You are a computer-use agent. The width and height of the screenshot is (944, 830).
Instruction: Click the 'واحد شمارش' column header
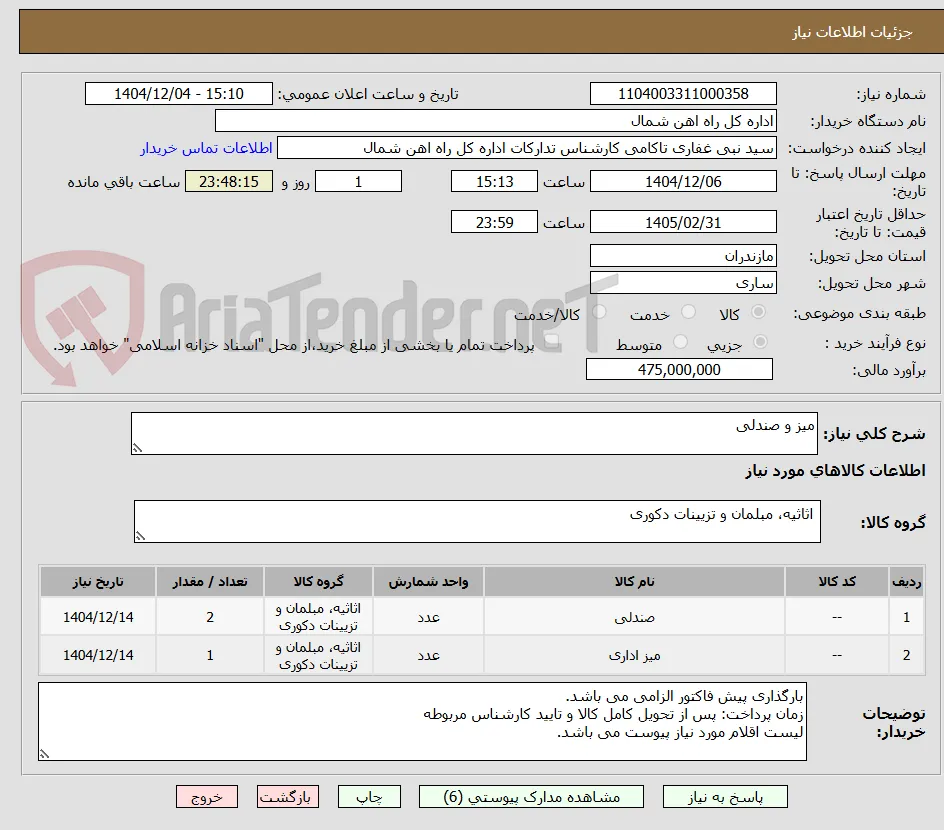[428, 581]
